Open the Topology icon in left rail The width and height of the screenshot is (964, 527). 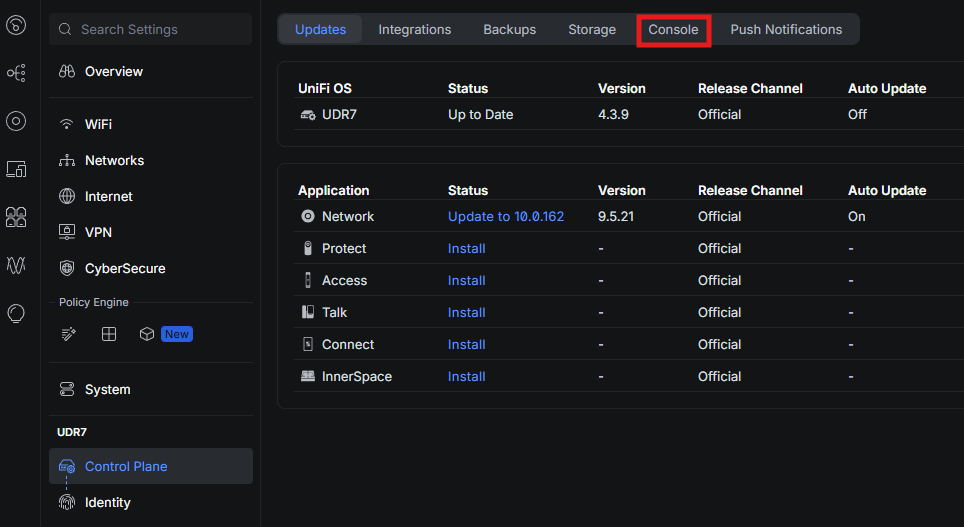(16, 73)
